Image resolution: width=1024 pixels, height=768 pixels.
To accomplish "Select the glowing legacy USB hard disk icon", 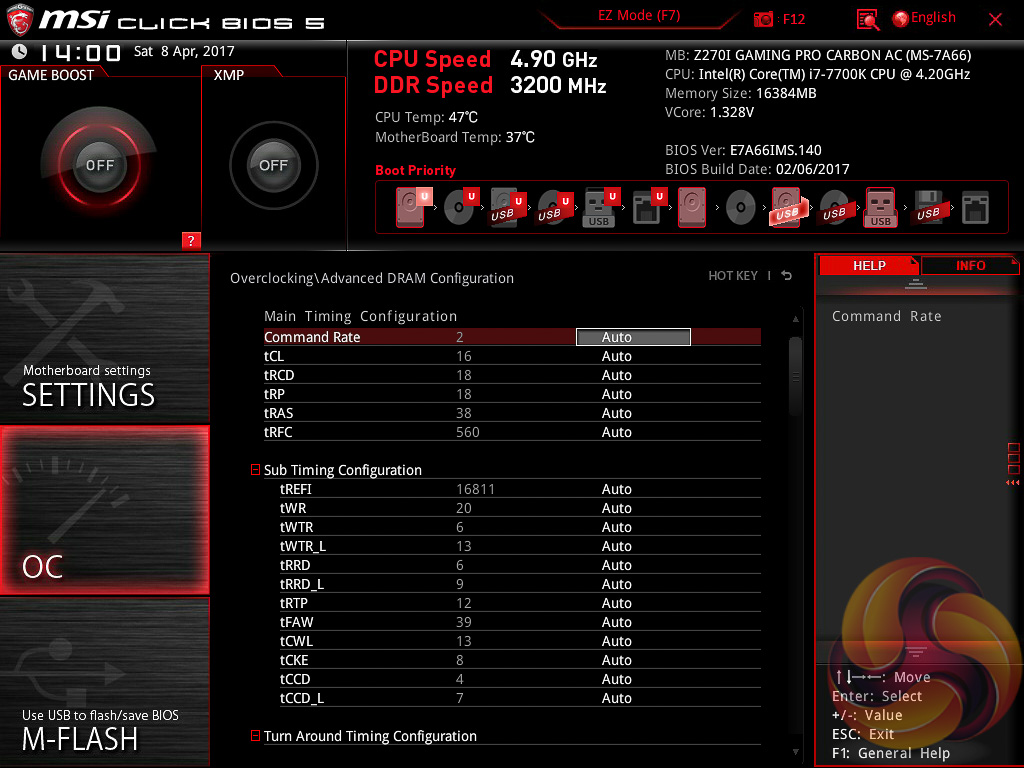I will pyautogui.click(x=788, y=207).
